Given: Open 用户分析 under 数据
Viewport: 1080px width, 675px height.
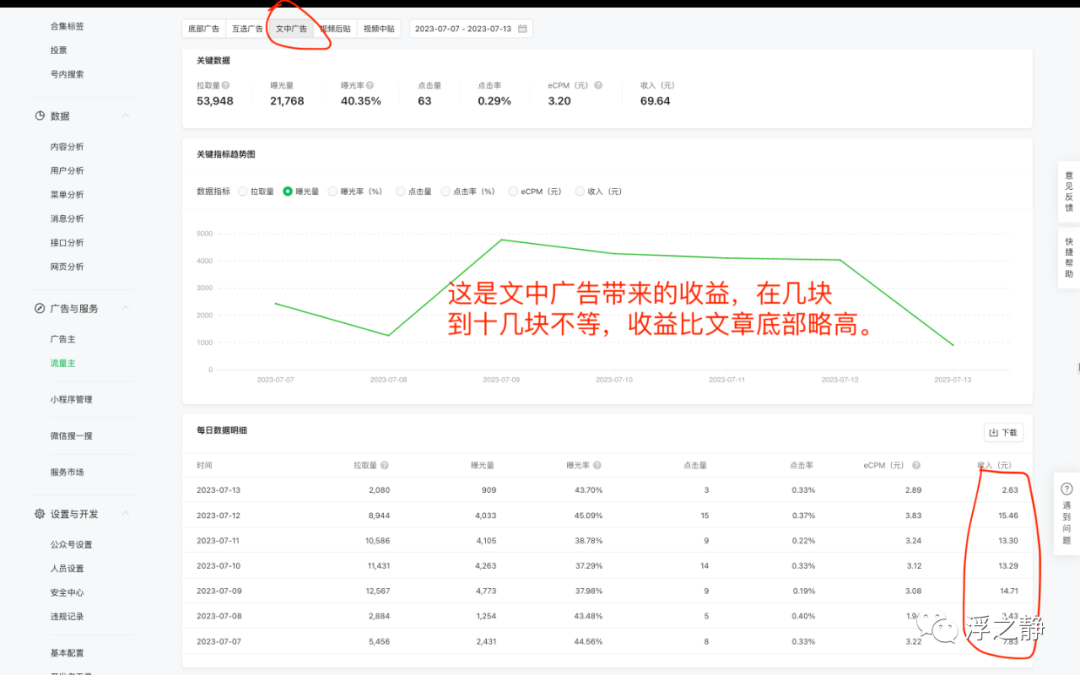Looking at the screenshot, I should point(67,171).
